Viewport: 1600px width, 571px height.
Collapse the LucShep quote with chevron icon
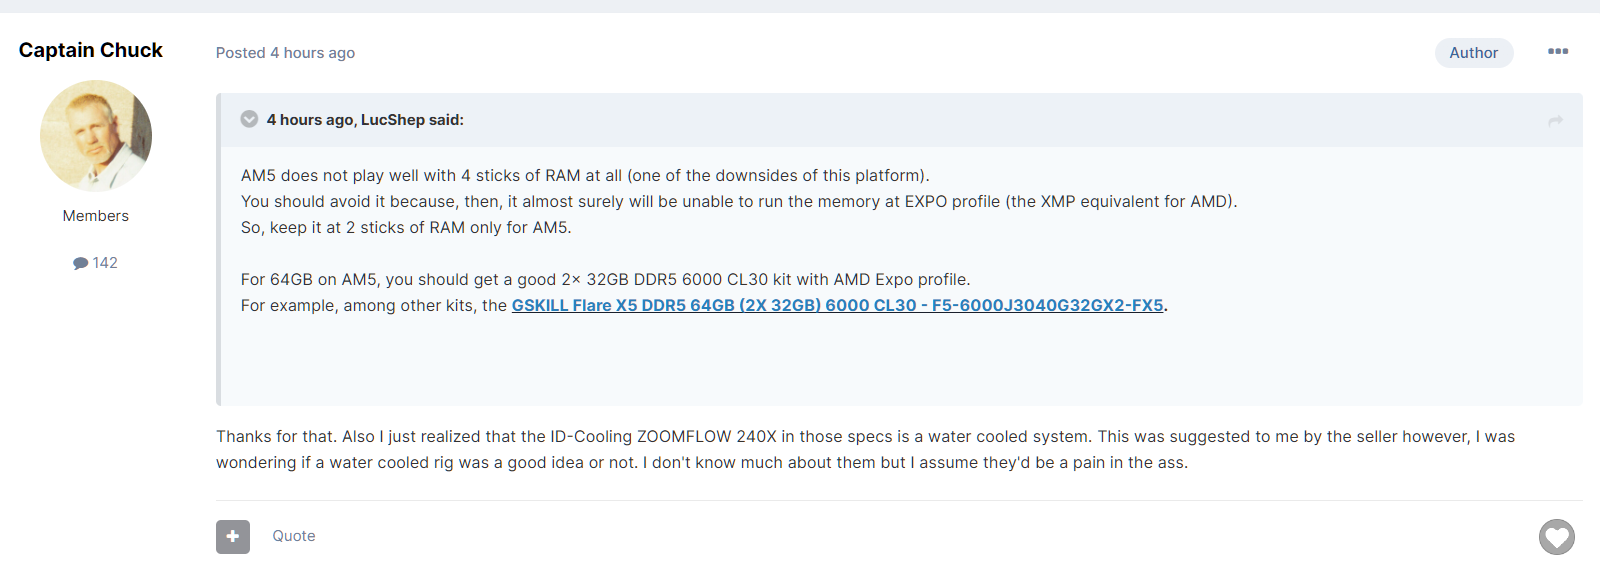click(x=249, y=119)
